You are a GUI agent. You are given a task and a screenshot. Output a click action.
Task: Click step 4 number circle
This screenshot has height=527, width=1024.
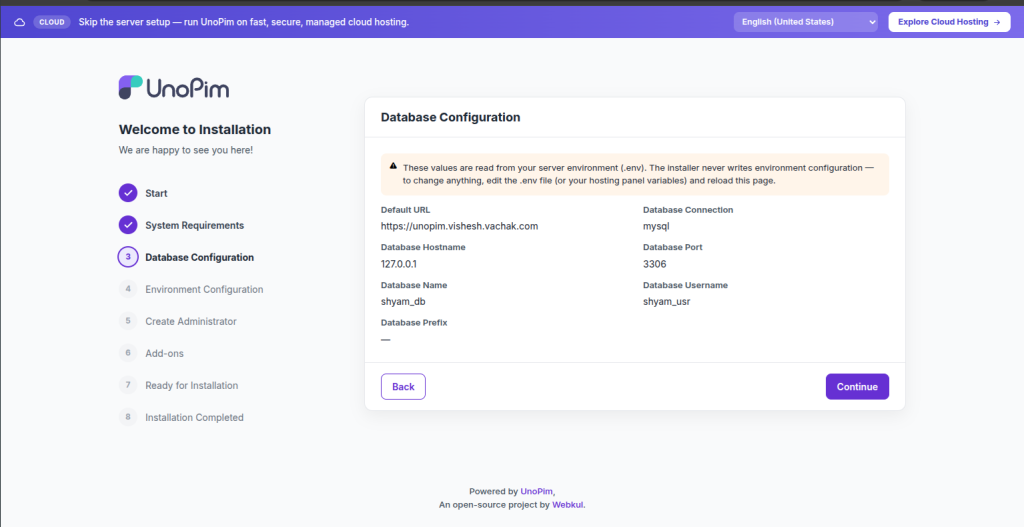pos(128,289)
